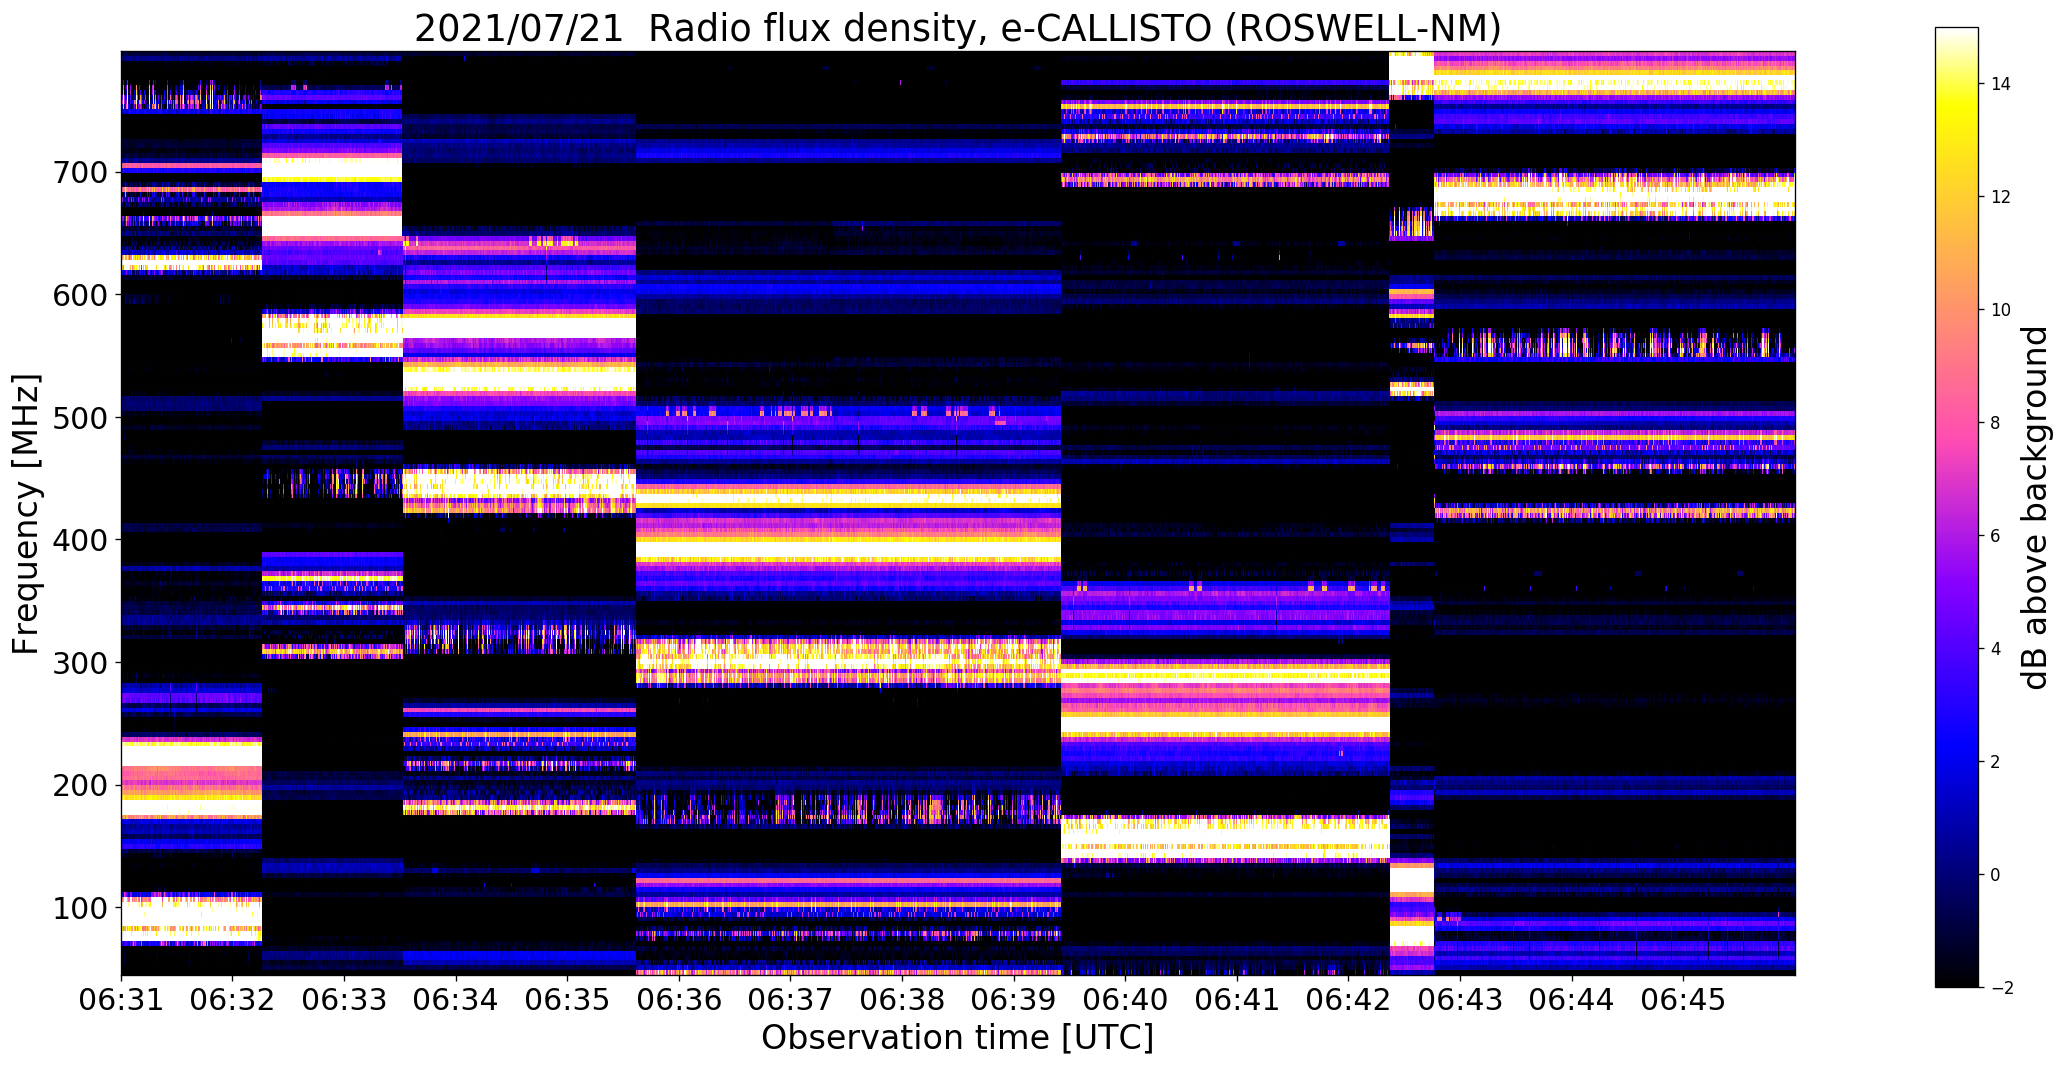This screenshot has width=2066, height=1067.
Task: Click the 06:44 time tick label
Action: [1573, 1000]
